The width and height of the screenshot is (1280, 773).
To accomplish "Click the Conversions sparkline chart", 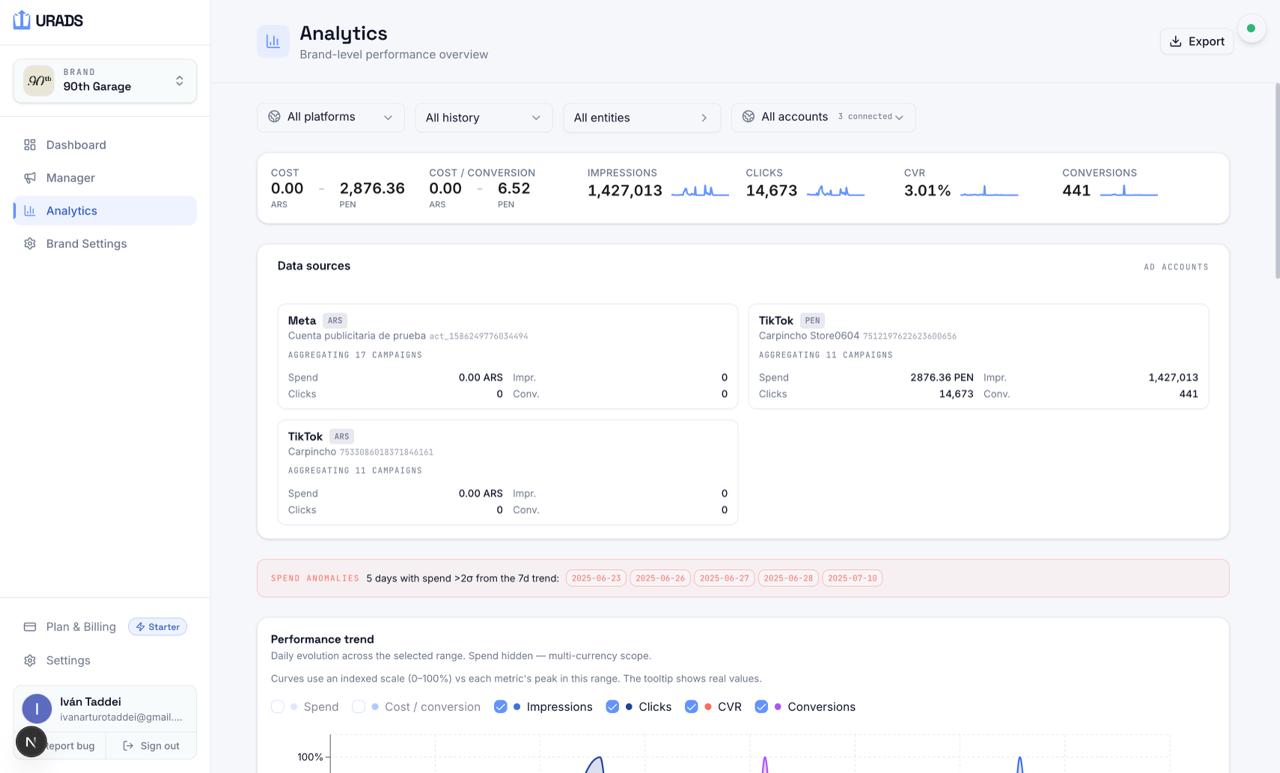I will [x=1129, y=190].
